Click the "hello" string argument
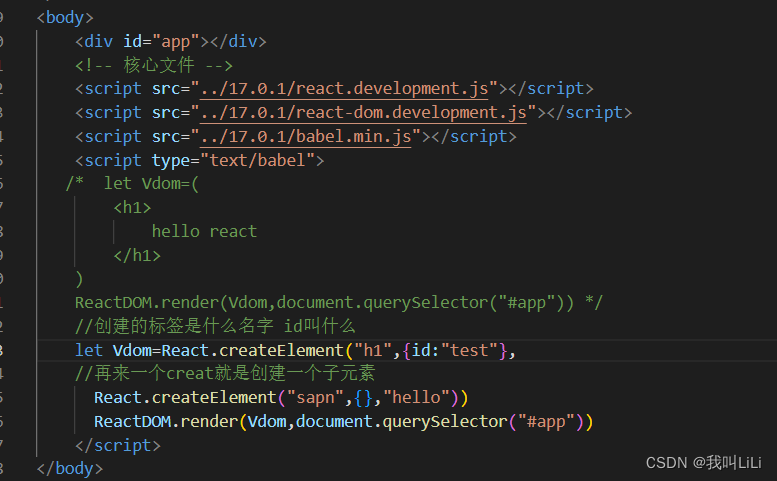Screen dimensions: 777x481 tap(416, 397)
